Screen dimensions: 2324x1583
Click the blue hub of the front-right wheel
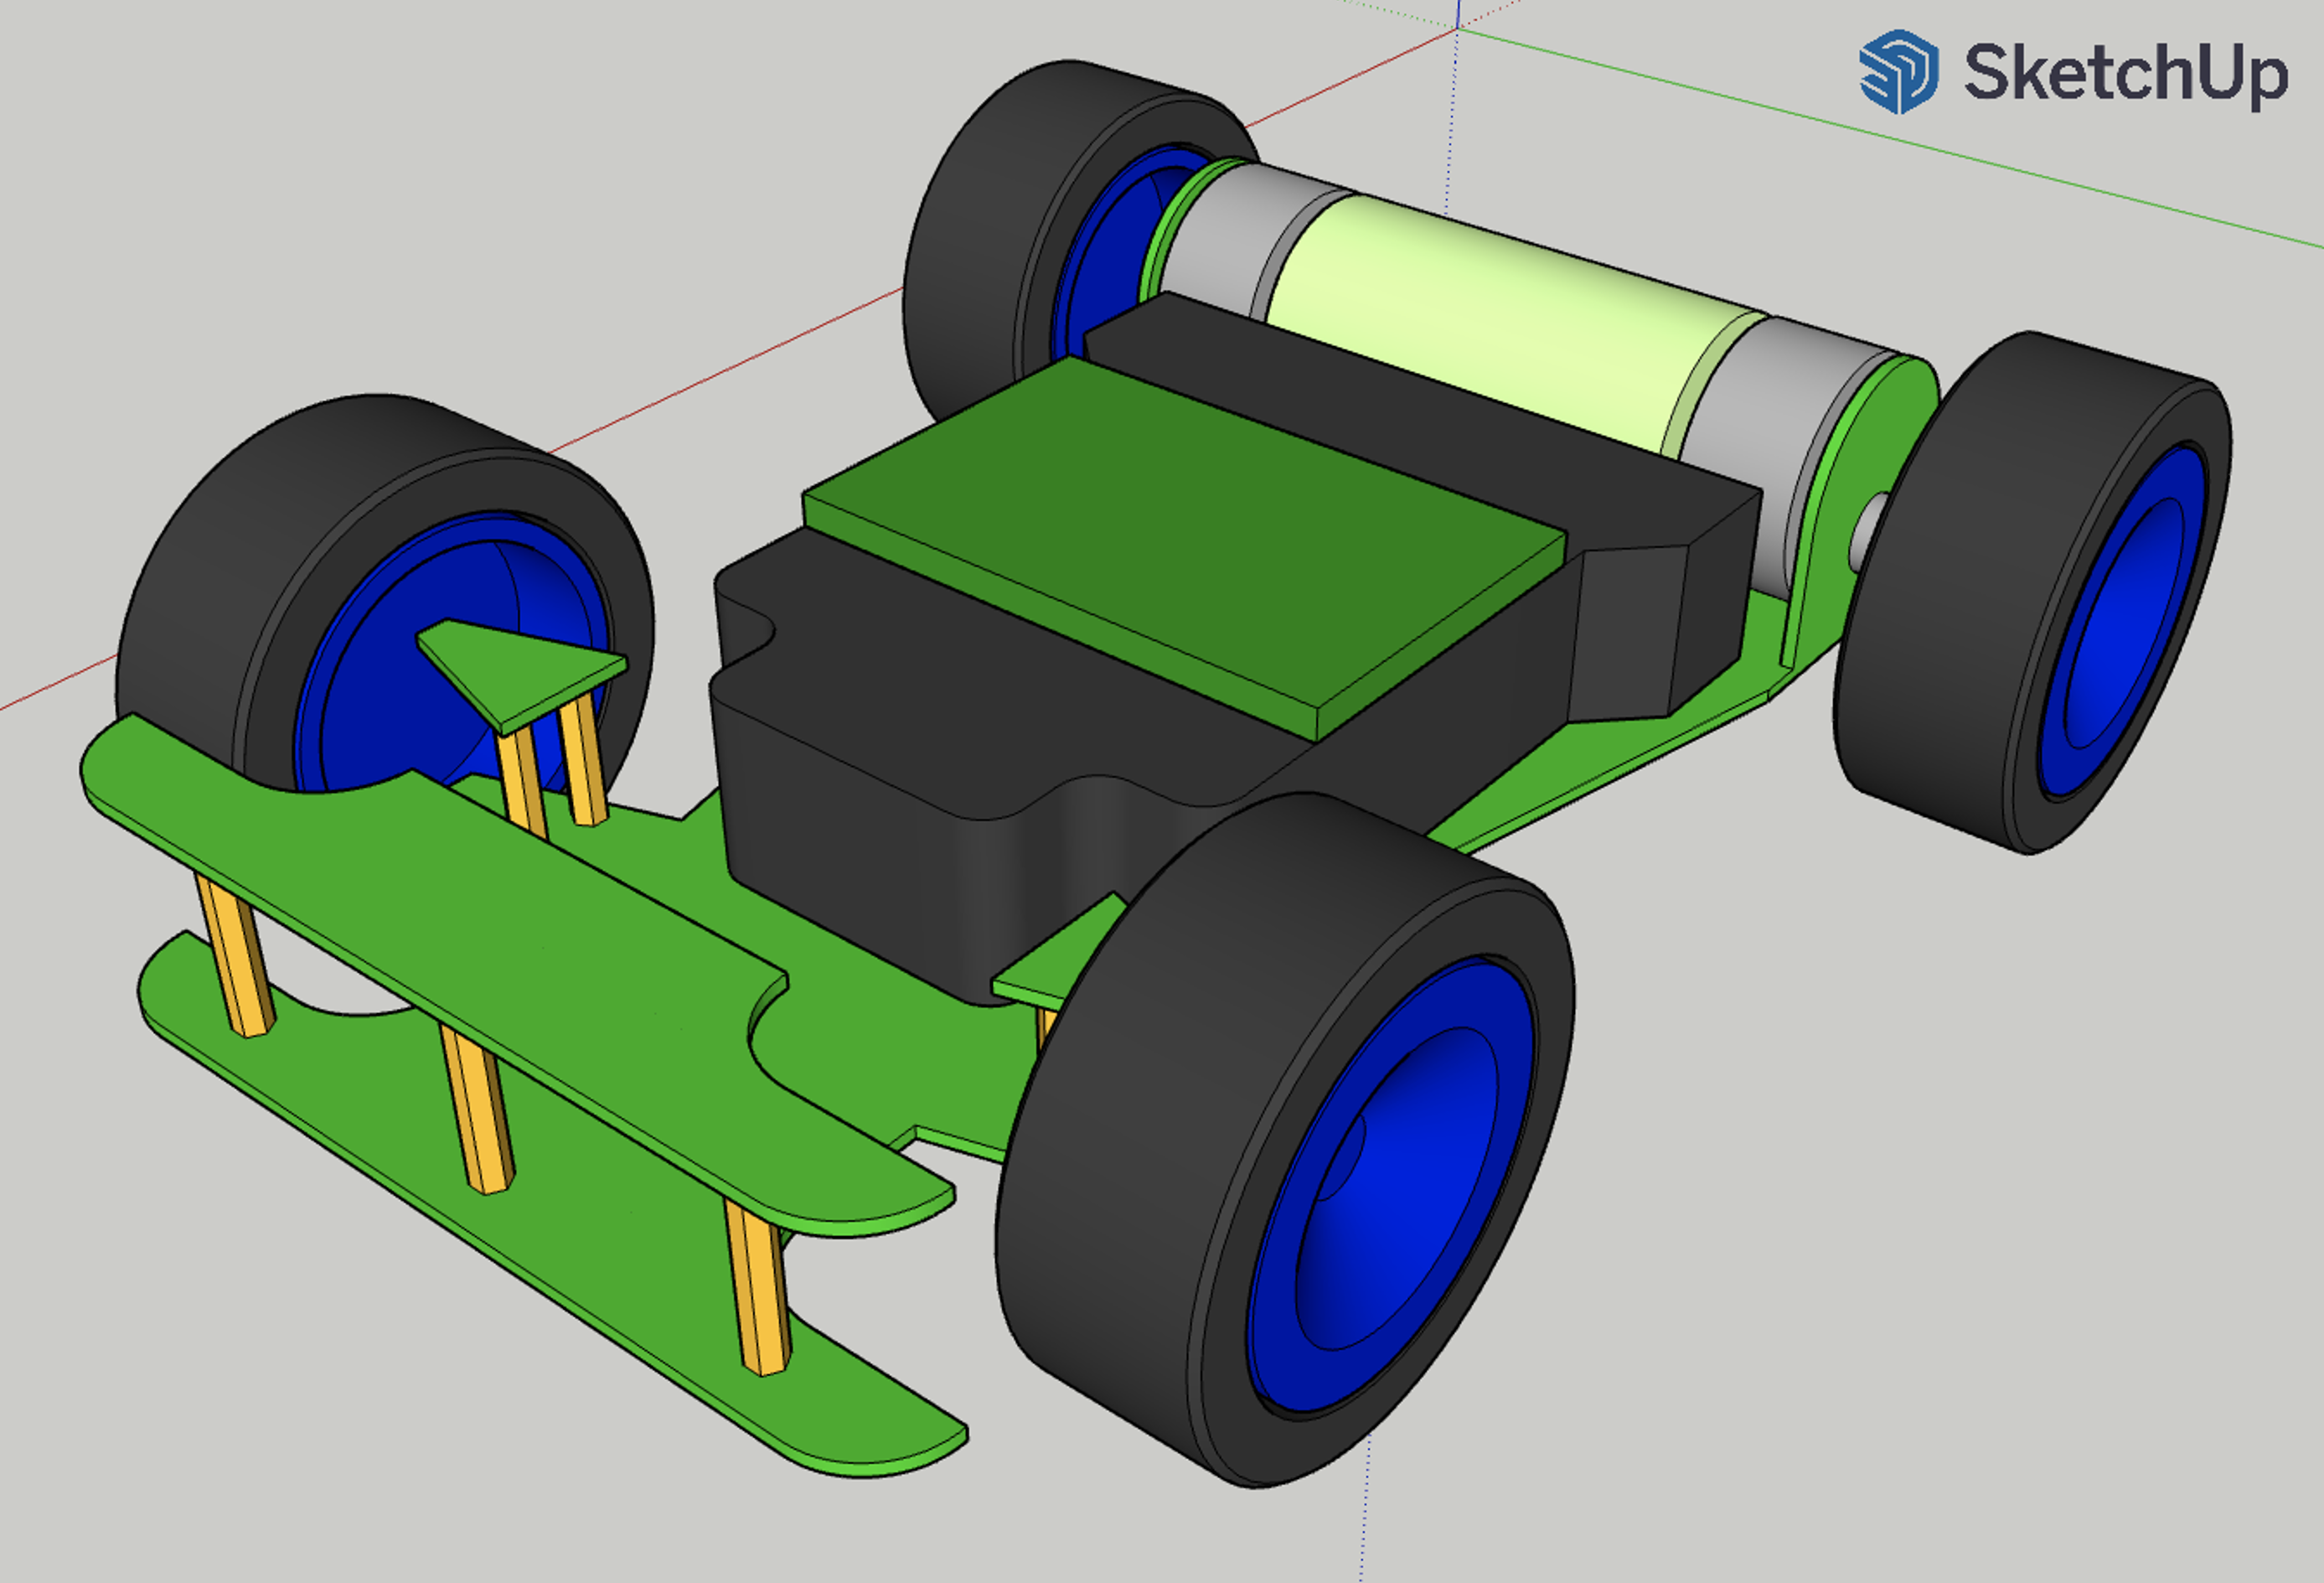(1392, 1186)
